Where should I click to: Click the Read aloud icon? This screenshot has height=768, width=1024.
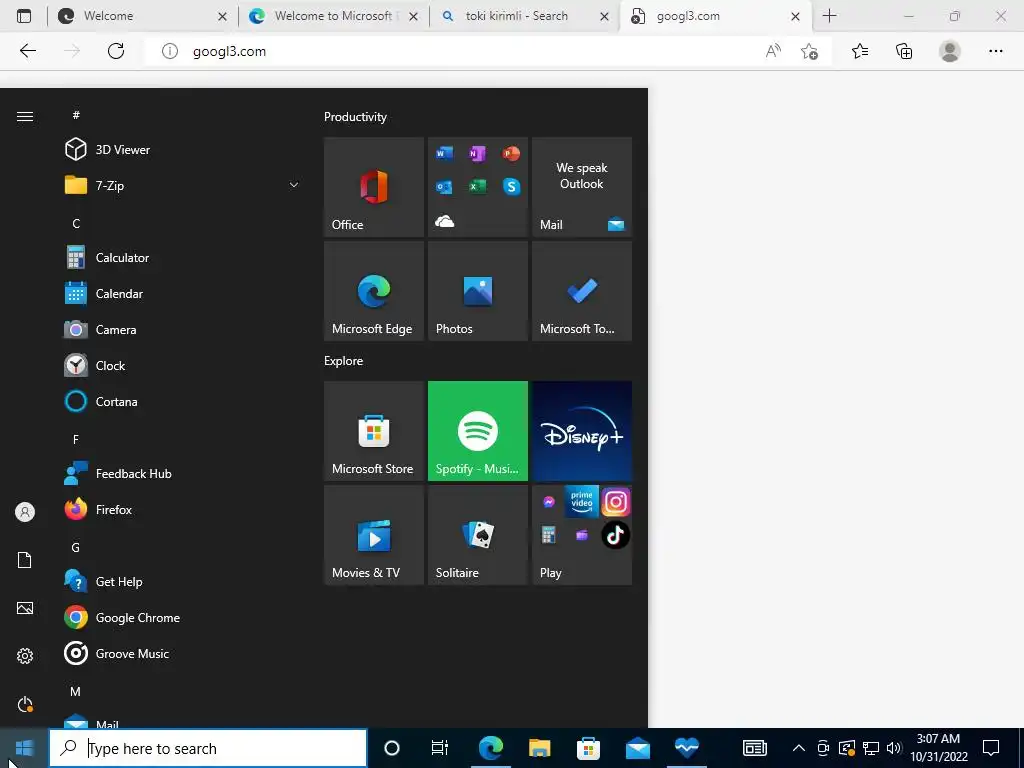click(773, 51)
